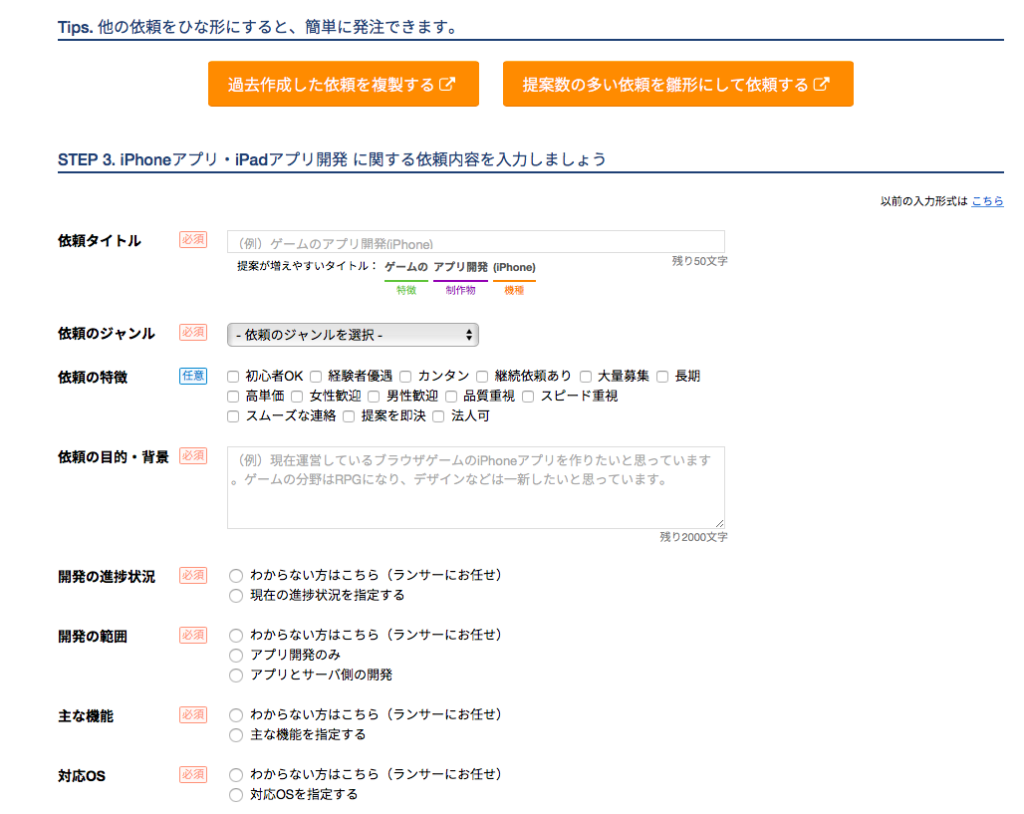Check the 男性歓迎 checkbox
Viewport: 1024px width, 814px height.
(x=374, y=396)
